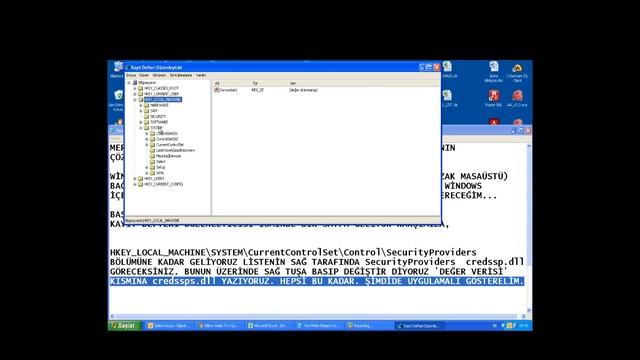This screenshot has height=360, width=640.
Task: Click Notepad horizontal scrollbar left arrow
Action: [112, 316]
